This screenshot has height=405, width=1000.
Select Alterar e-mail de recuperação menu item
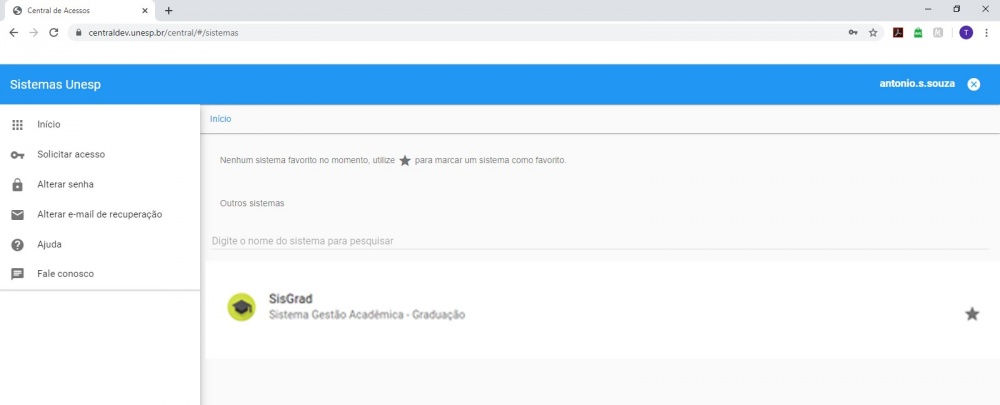click(x=99, y=215)
